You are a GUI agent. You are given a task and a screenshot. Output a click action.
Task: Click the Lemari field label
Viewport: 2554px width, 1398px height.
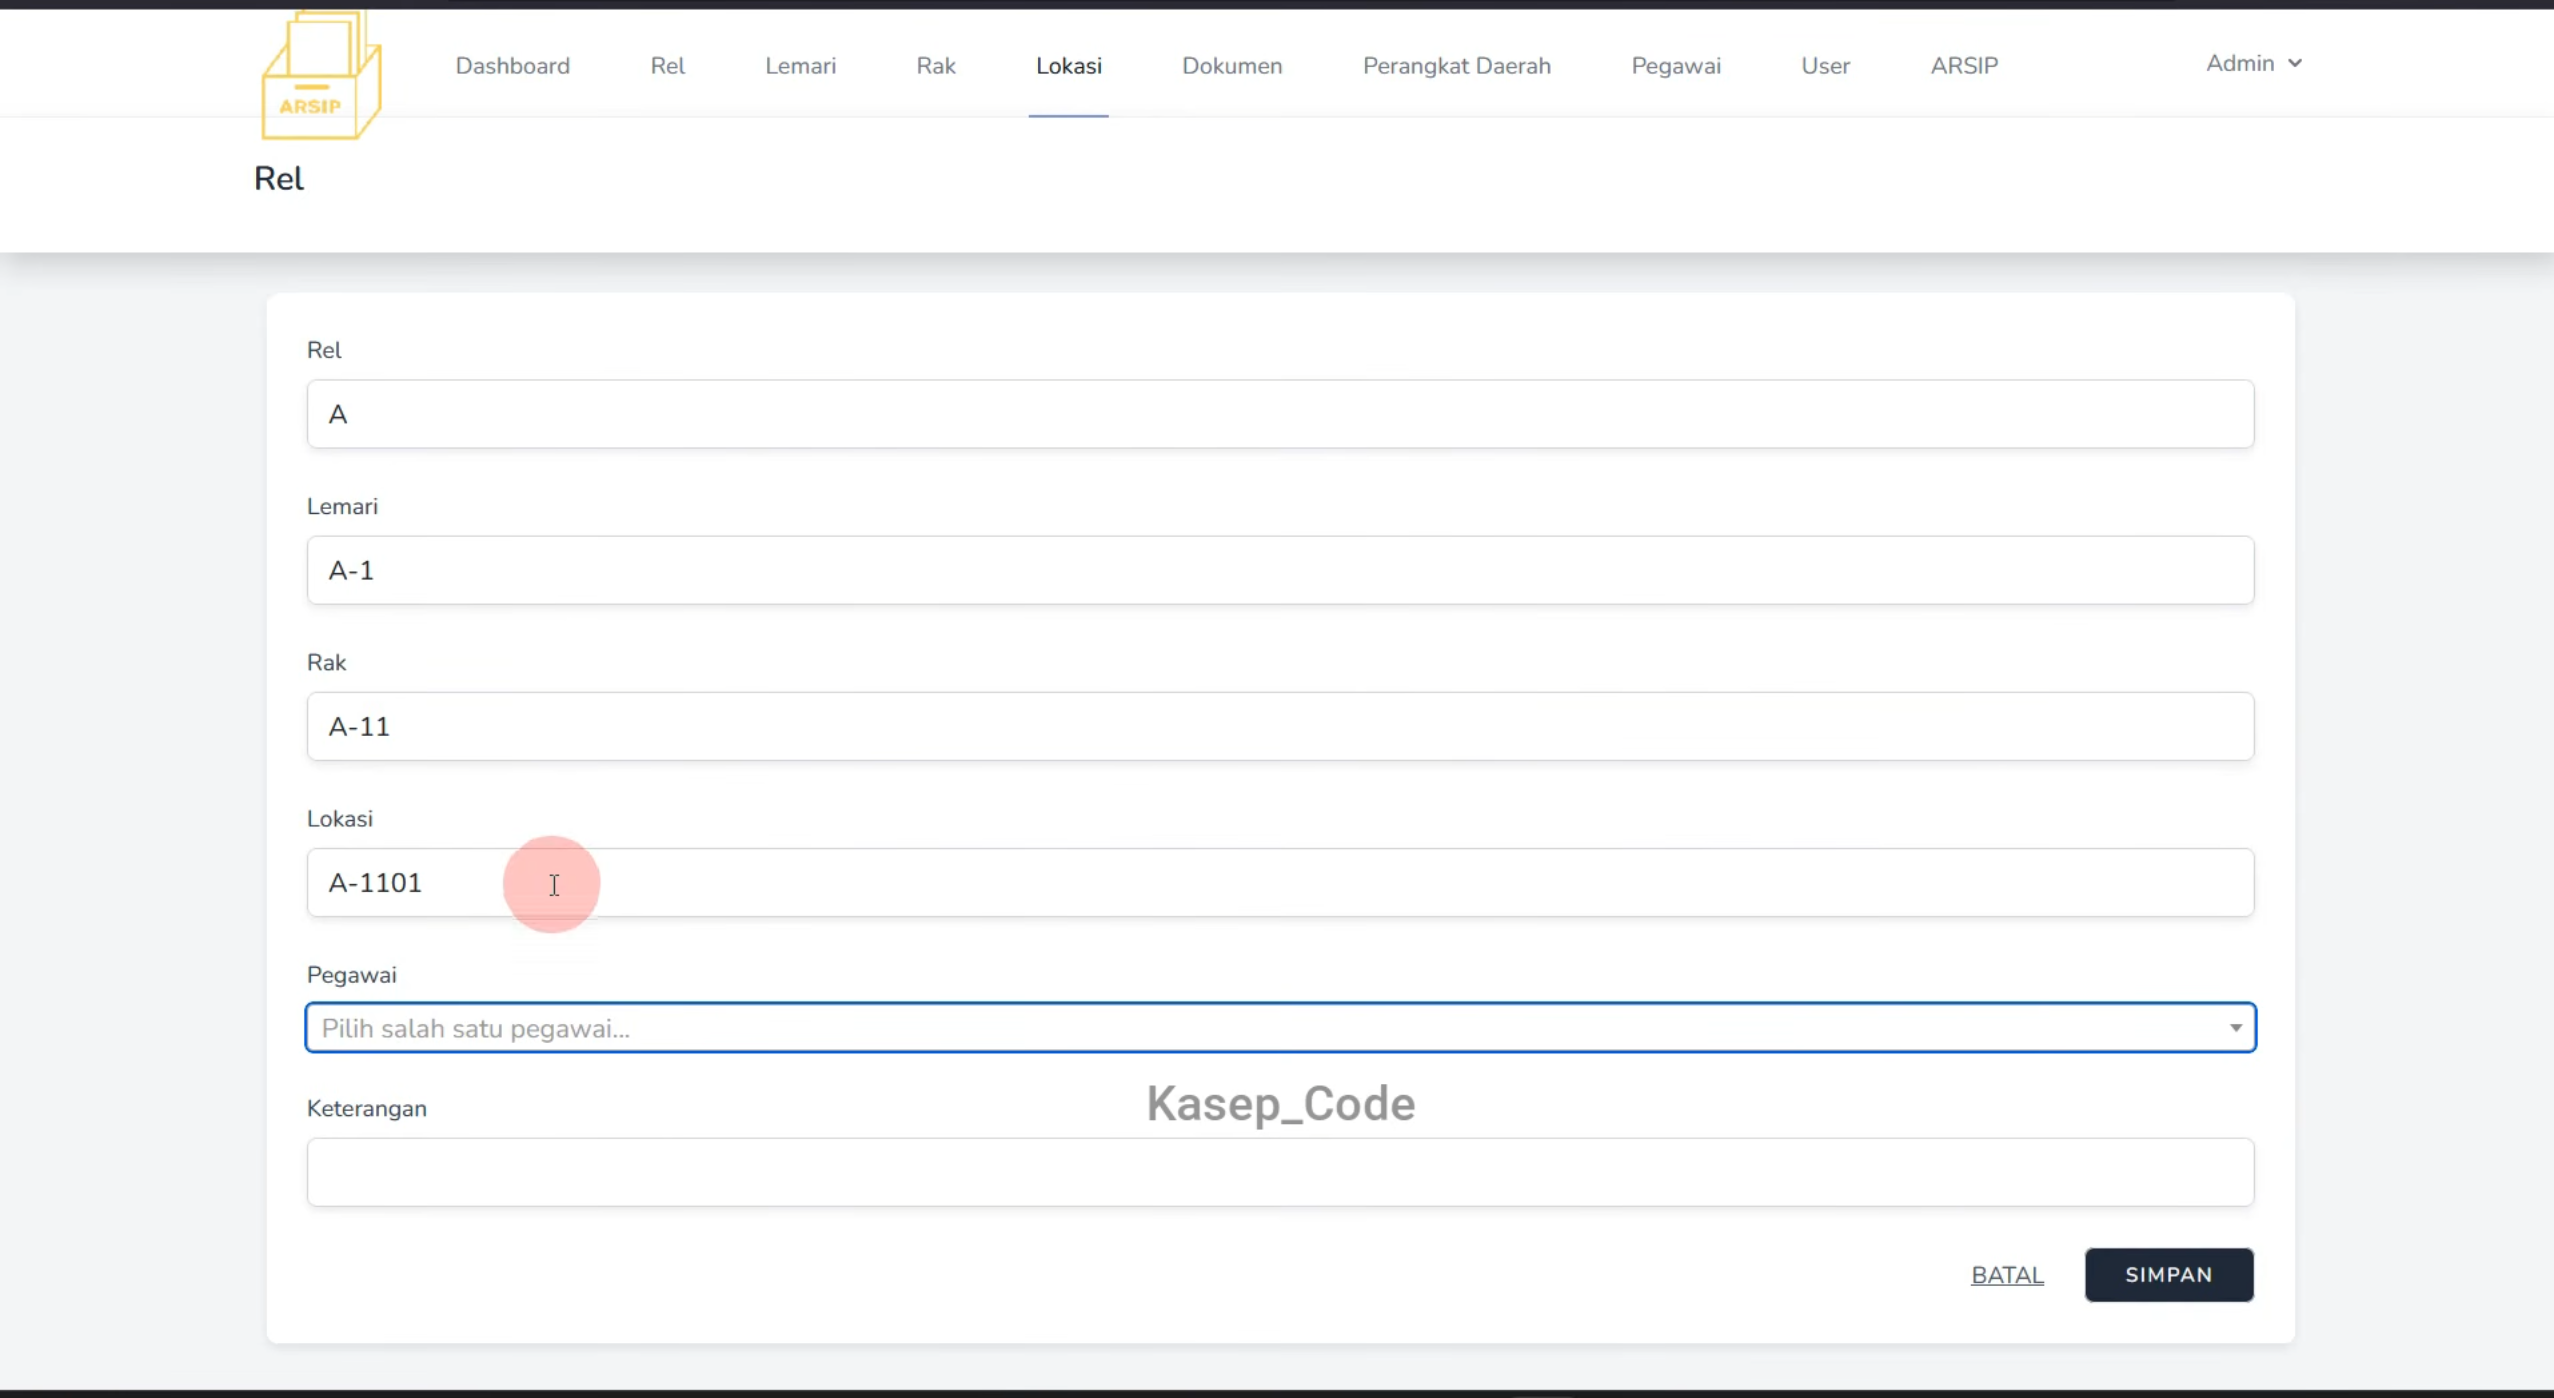(342, 506)
